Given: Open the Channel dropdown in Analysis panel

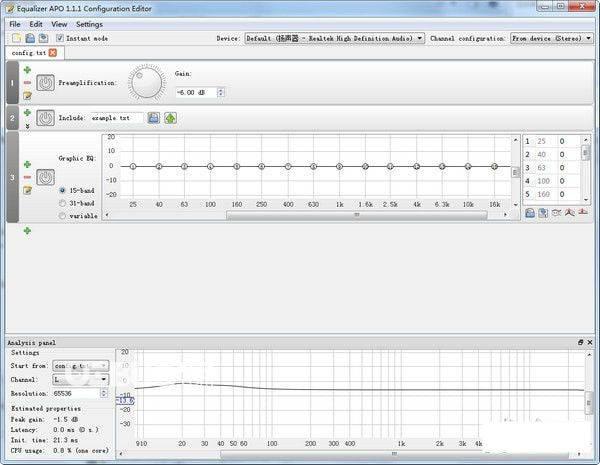Looking at the screenshot, I should click(x=81, y=379).
